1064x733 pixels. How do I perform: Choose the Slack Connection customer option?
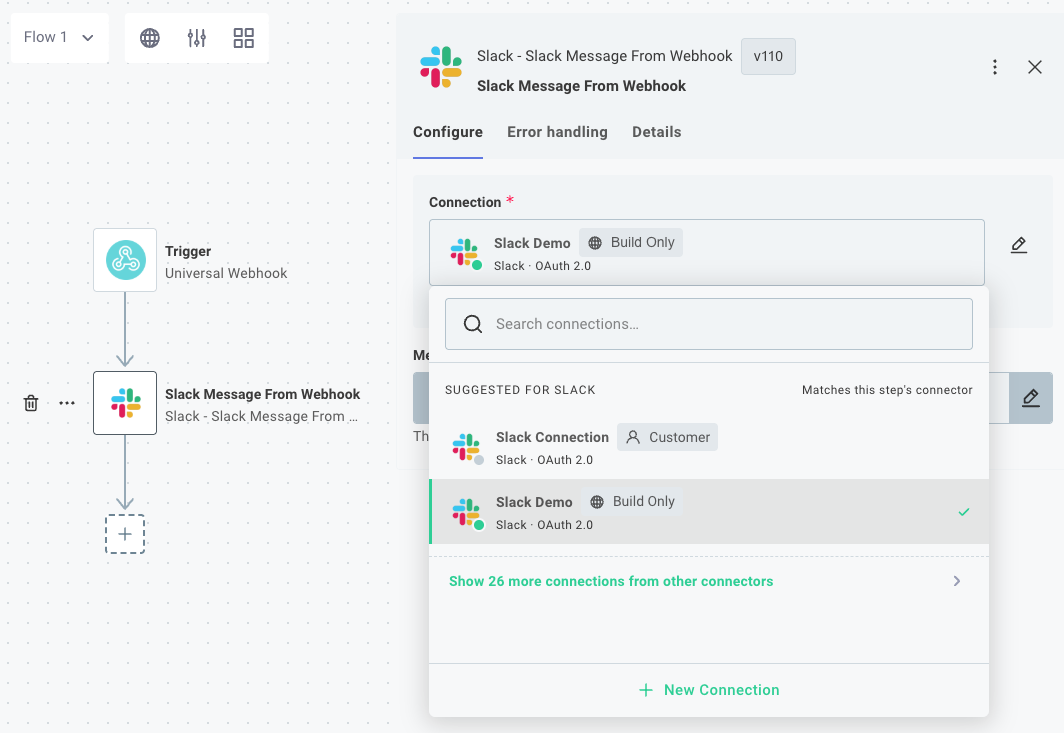(x=708, y=447)
